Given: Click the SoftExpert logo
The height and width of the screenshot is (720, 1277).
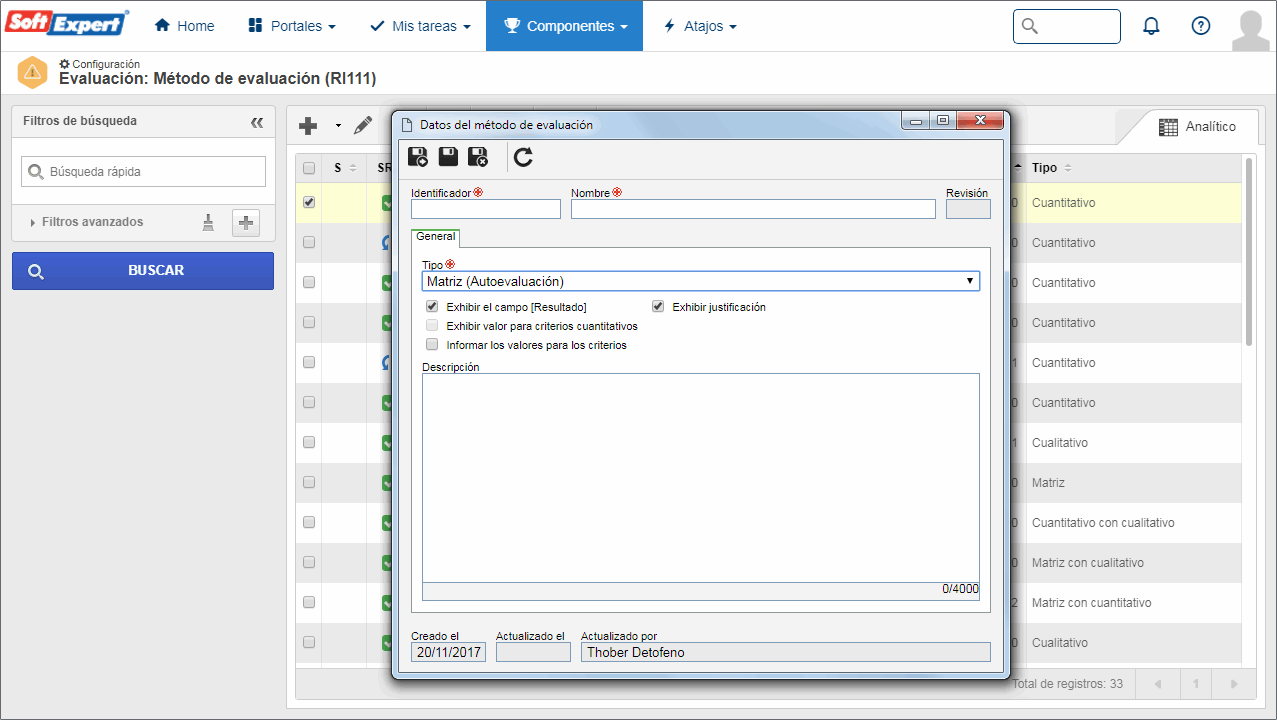Looking at the screenshot, I should click(68, 24).
